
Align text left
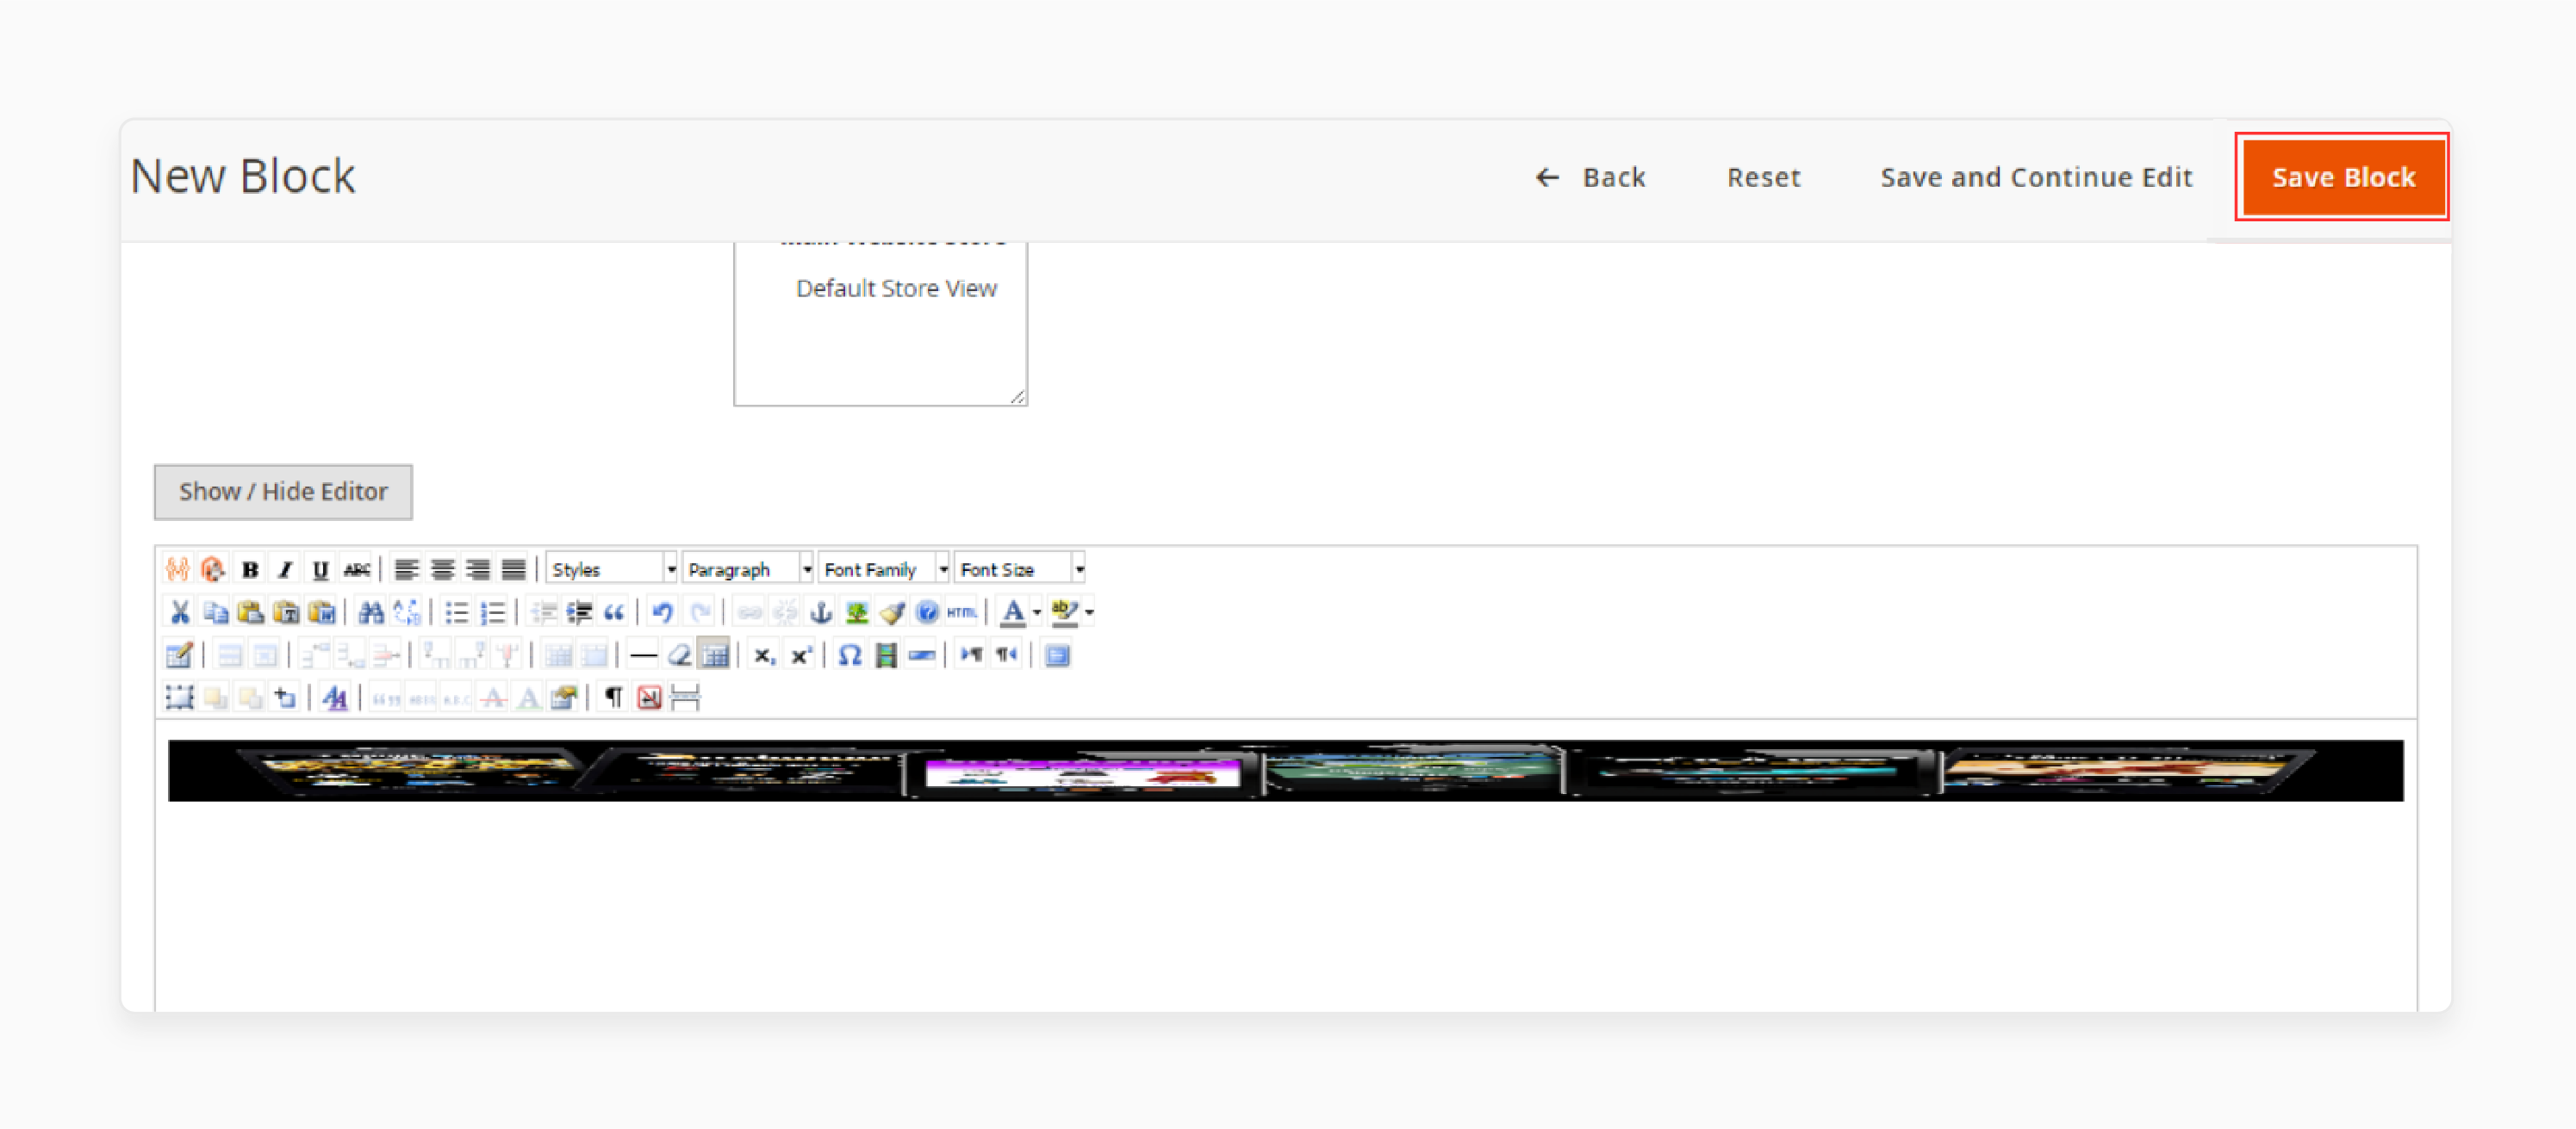[406, 569]
